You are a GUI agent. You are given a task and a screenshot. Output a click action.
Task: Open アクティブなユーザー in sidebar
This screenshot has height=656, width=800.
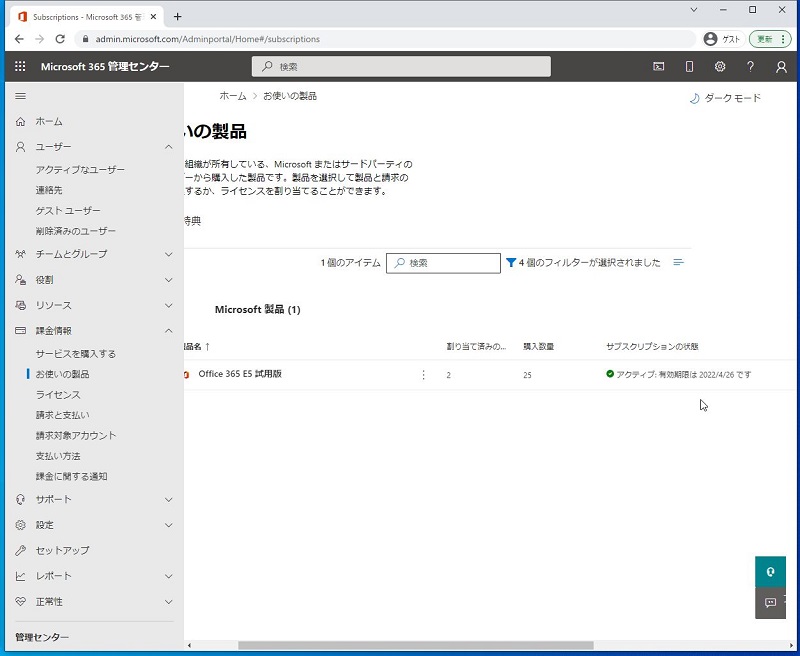pyautogui.click(x=80, y=169)
